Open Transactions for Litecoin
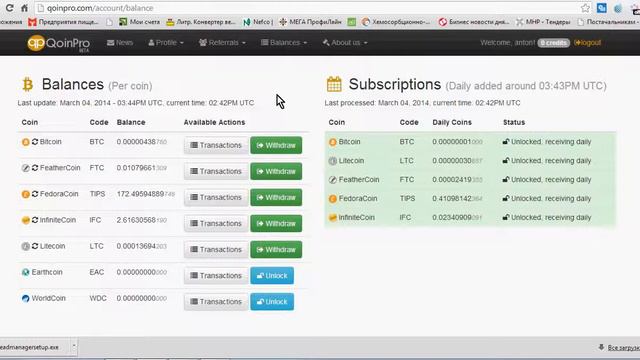The image size is (640, 360). 216,250
